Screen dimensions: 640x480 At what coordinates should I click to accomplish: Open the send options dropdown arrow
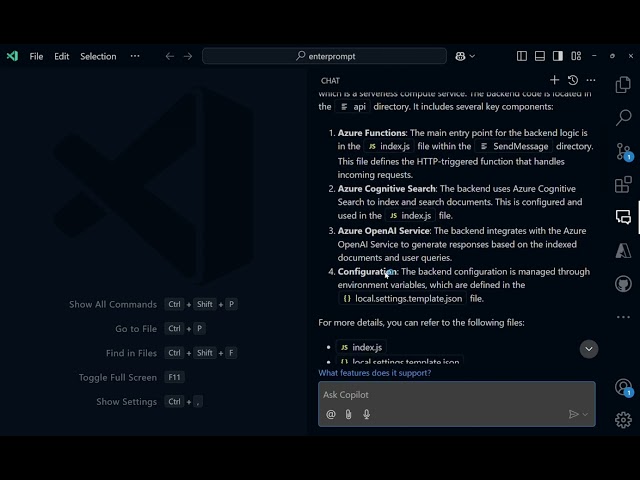585,414
